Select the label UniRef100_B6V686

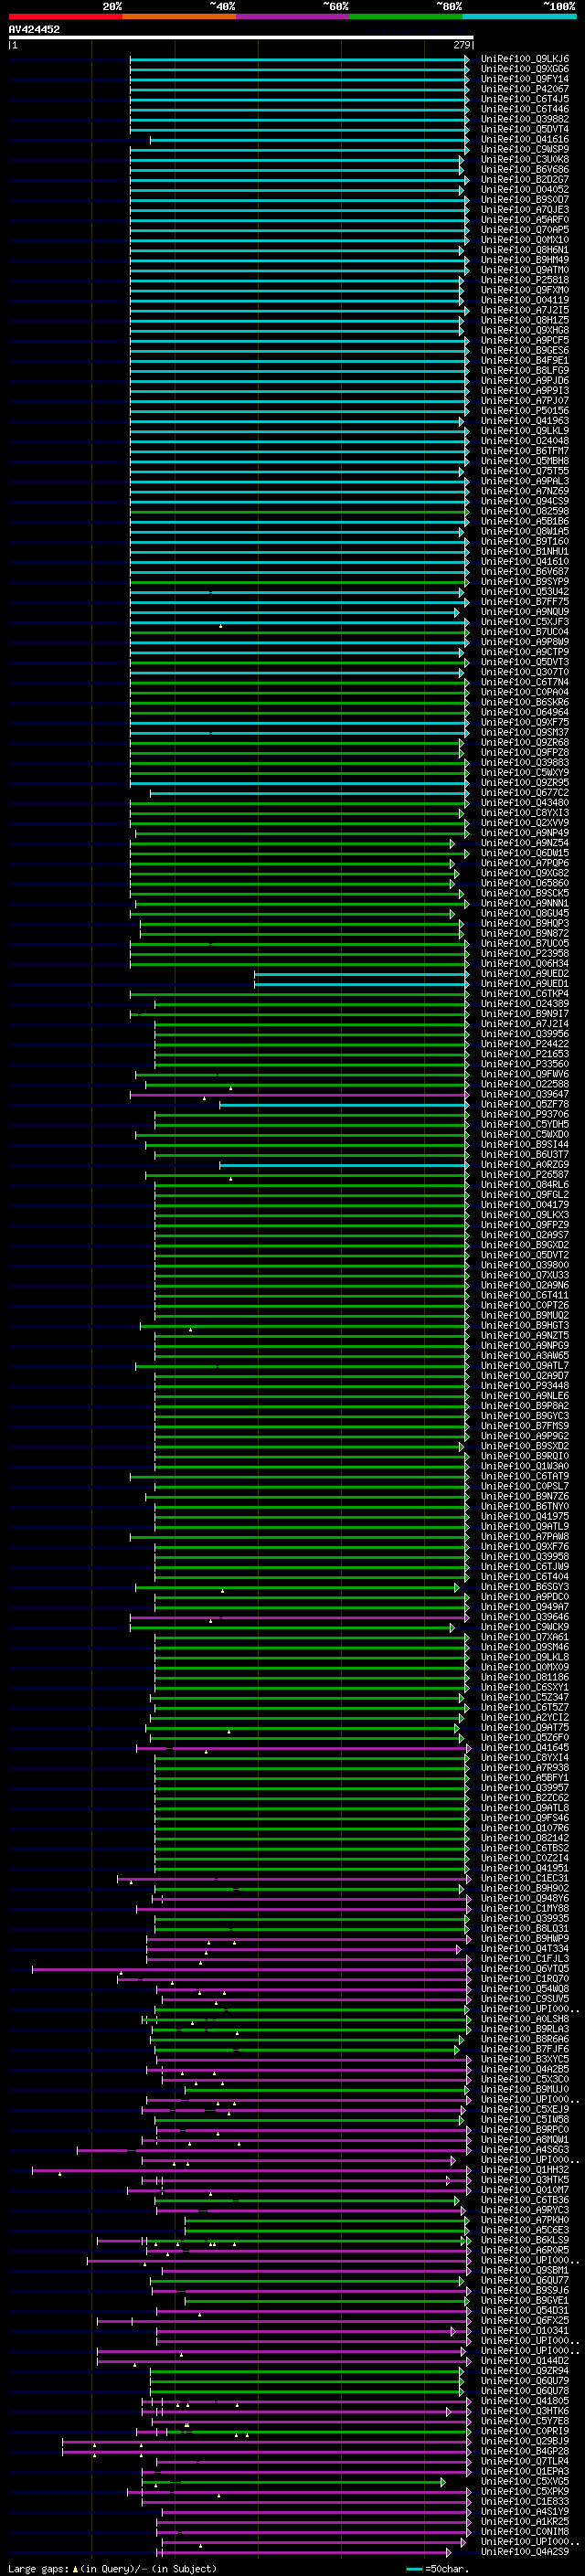pos(525,170)
